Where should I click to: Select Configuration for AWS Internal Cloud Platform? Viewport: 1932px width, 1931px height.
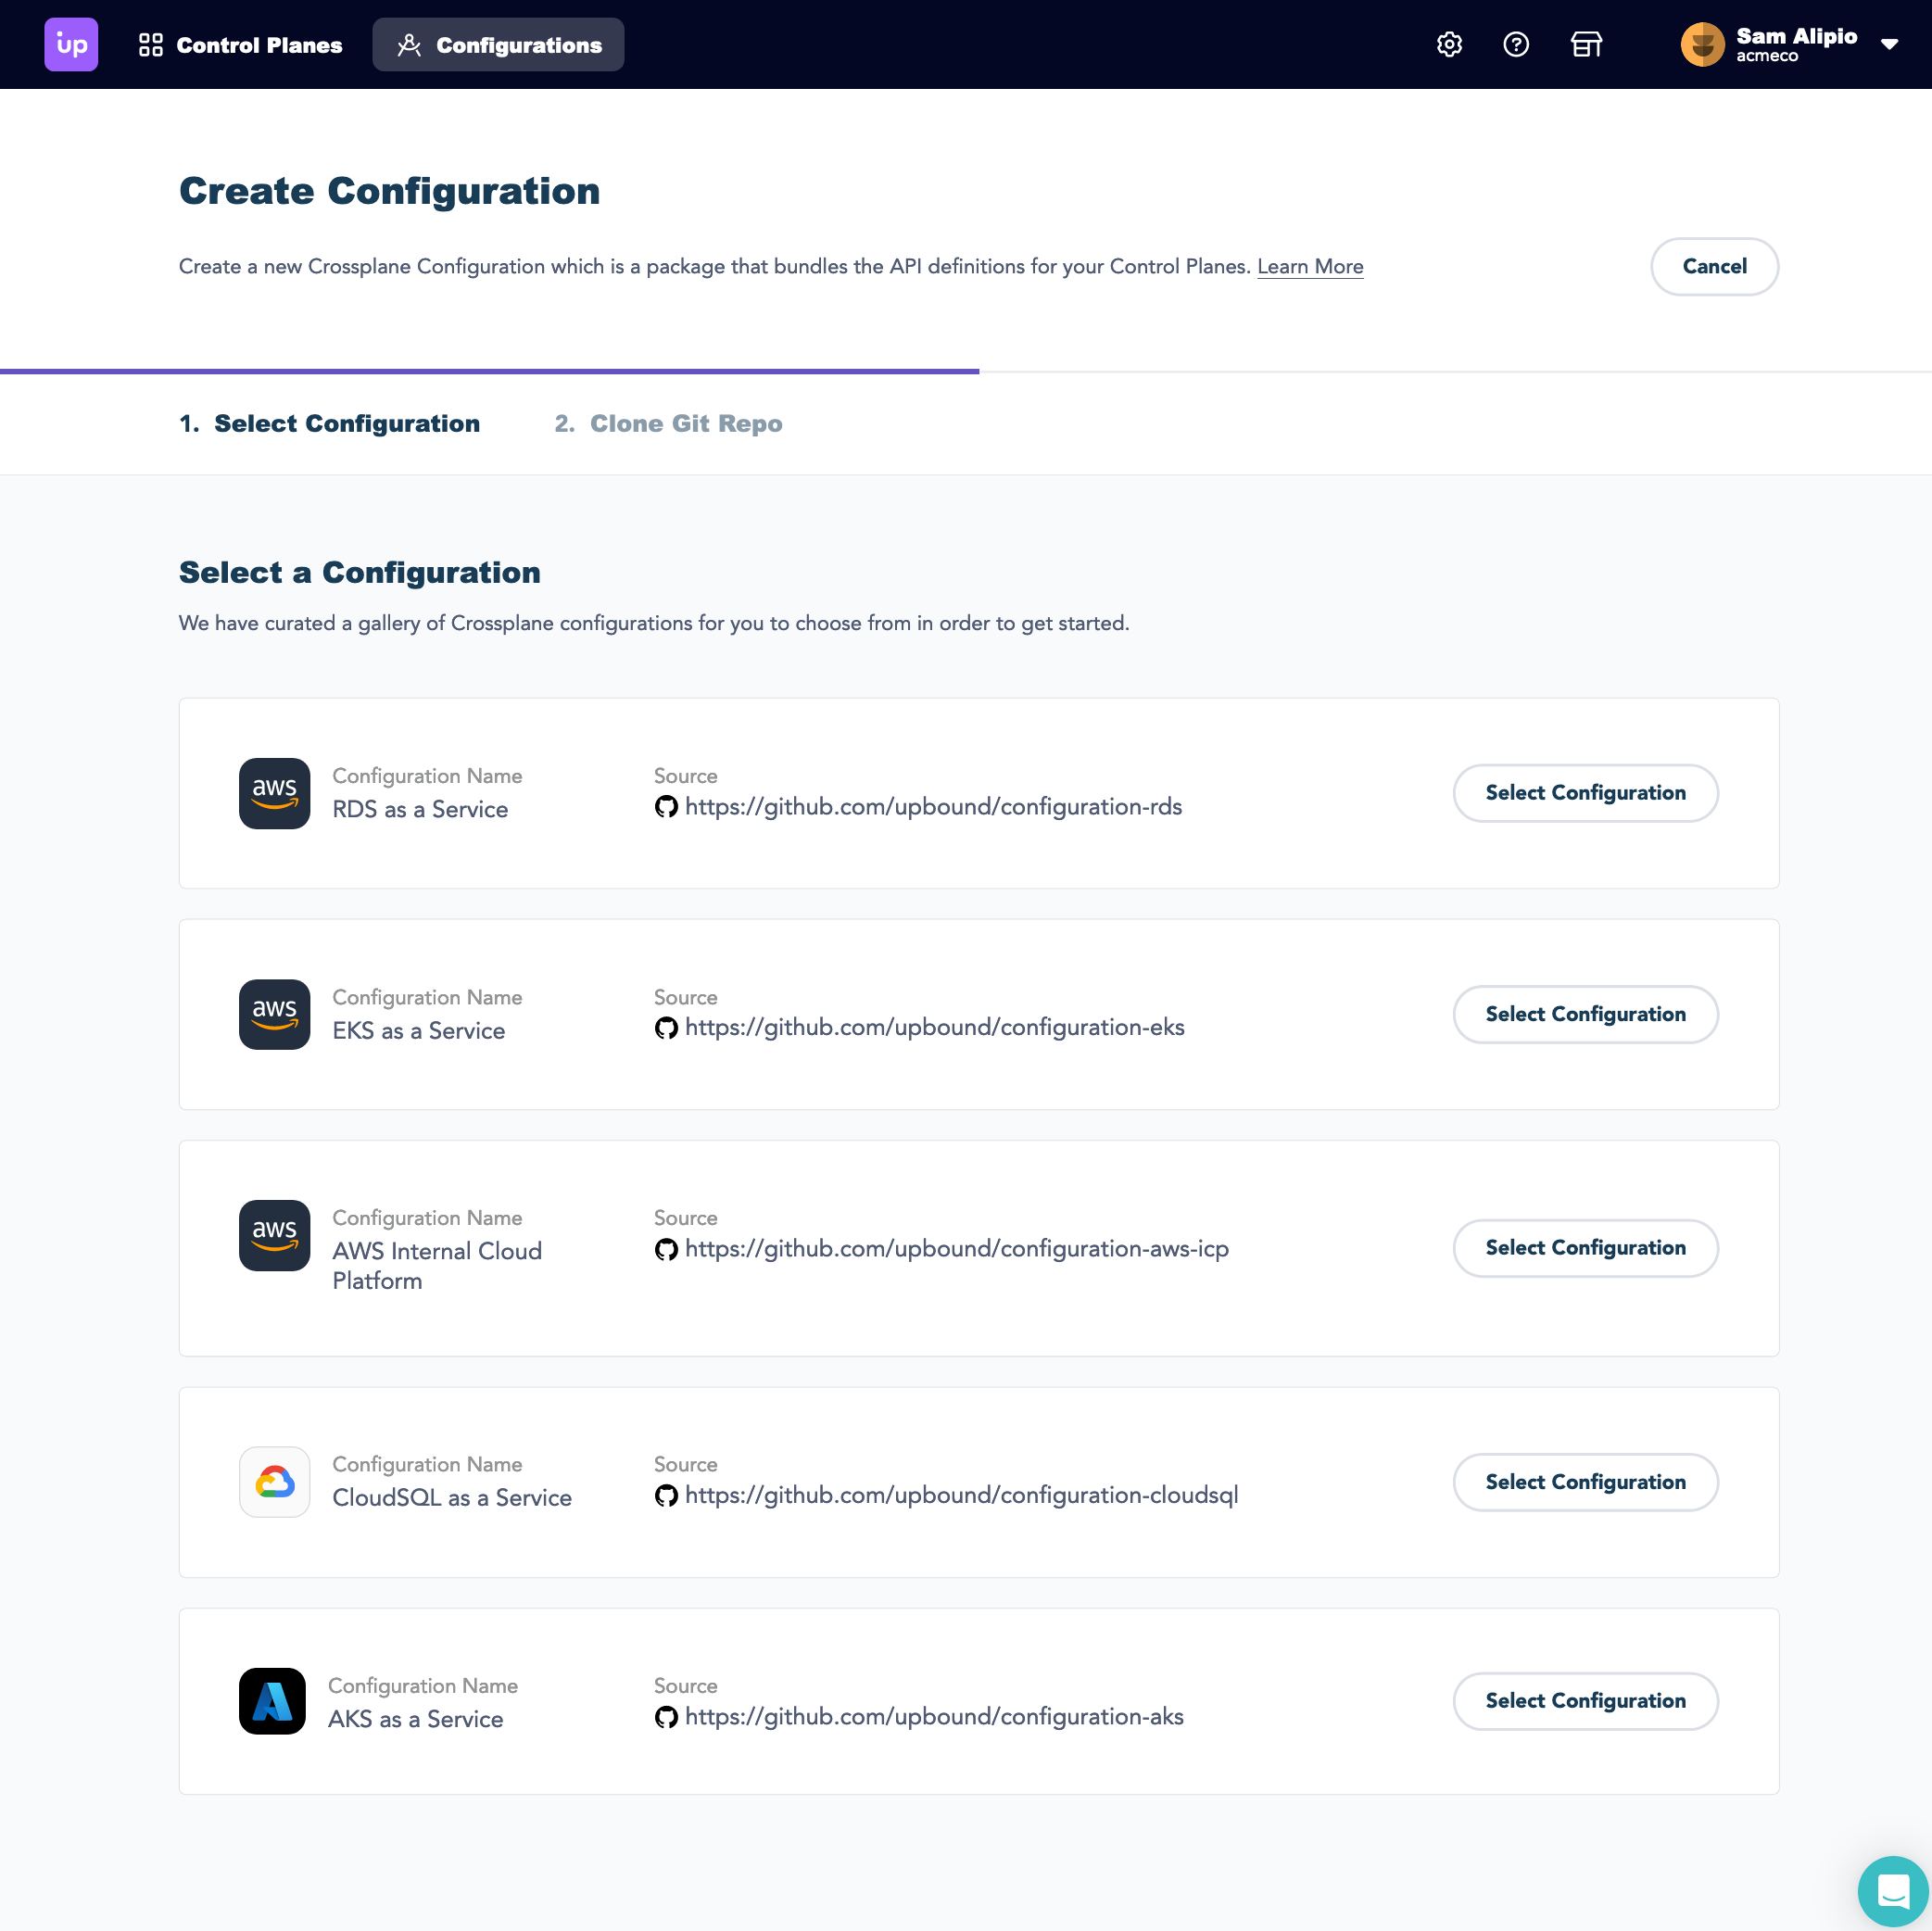point(1585,1247)
